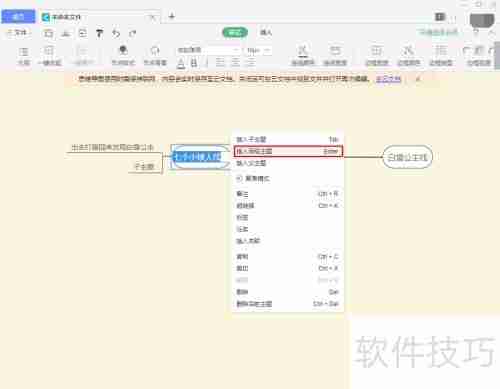500x389 pixels.
Task: Choose insert parent topic in context menu
Action: point(288,163)
